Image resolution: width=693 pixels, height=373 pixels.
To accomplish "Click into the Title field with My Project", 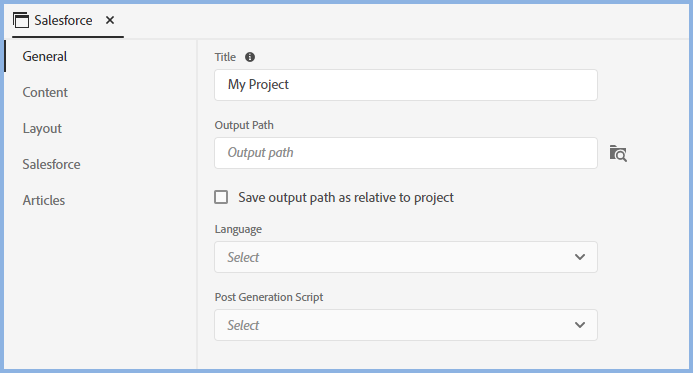I will 406,85.
